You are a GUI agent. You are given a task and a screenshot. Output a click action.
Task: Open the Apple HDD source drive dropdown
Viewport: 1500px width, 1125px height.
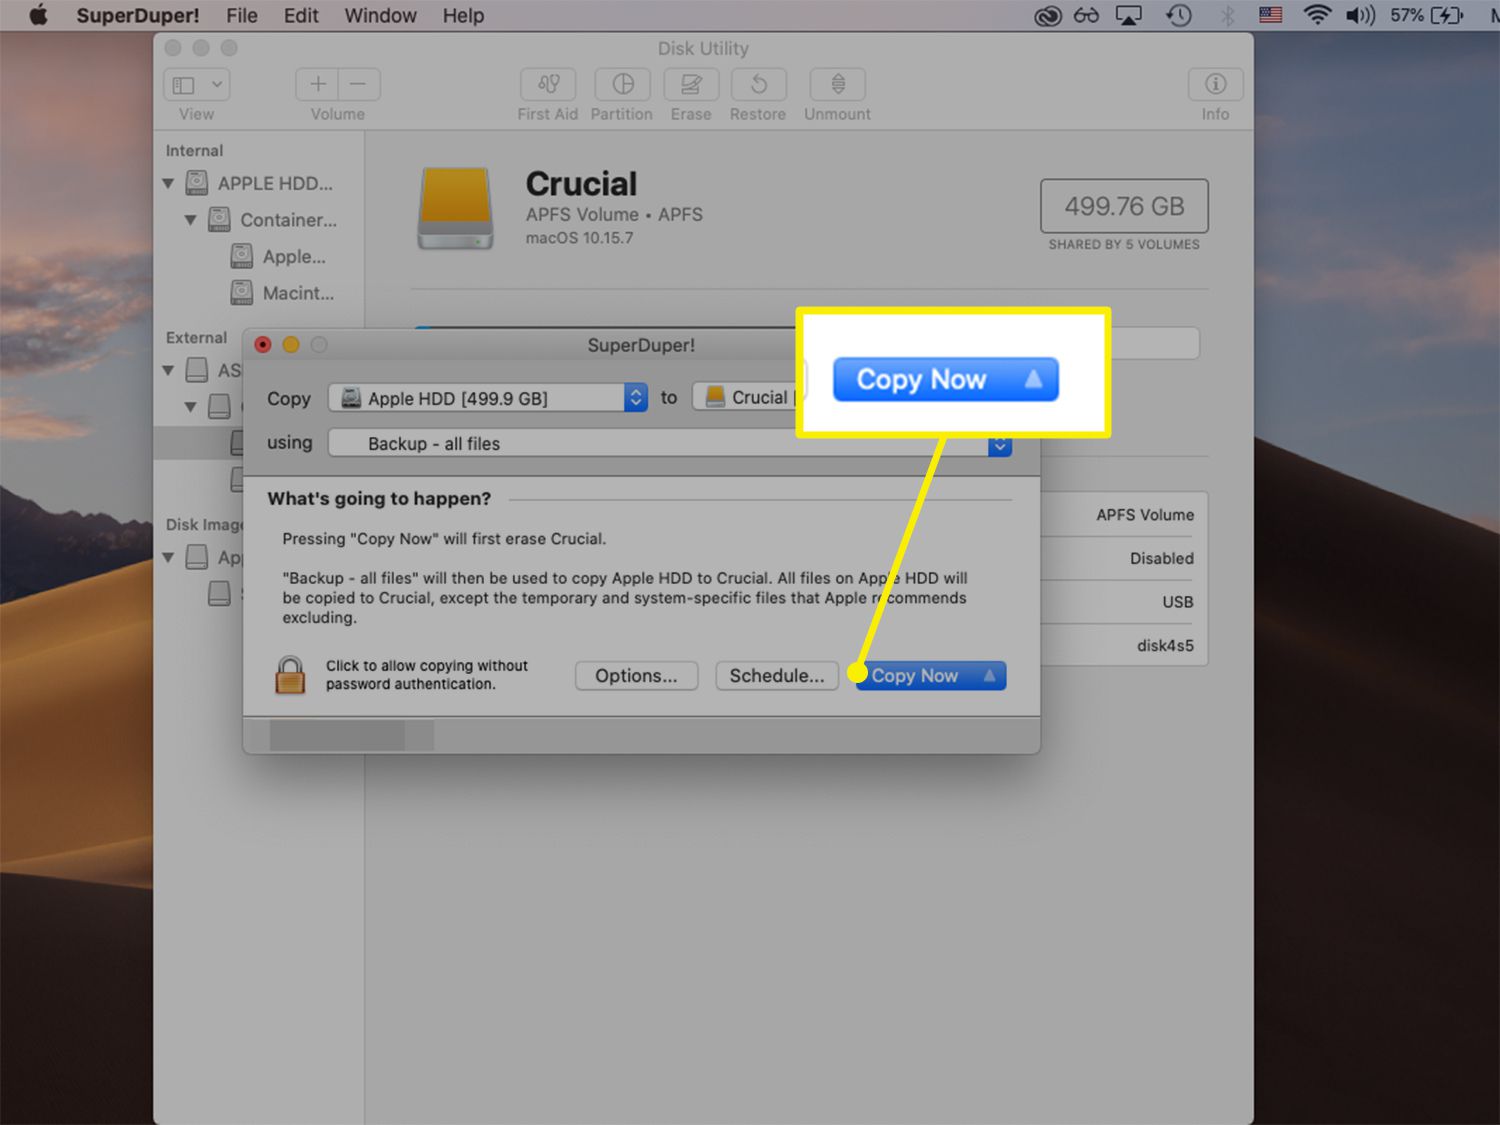click(488, 398)
